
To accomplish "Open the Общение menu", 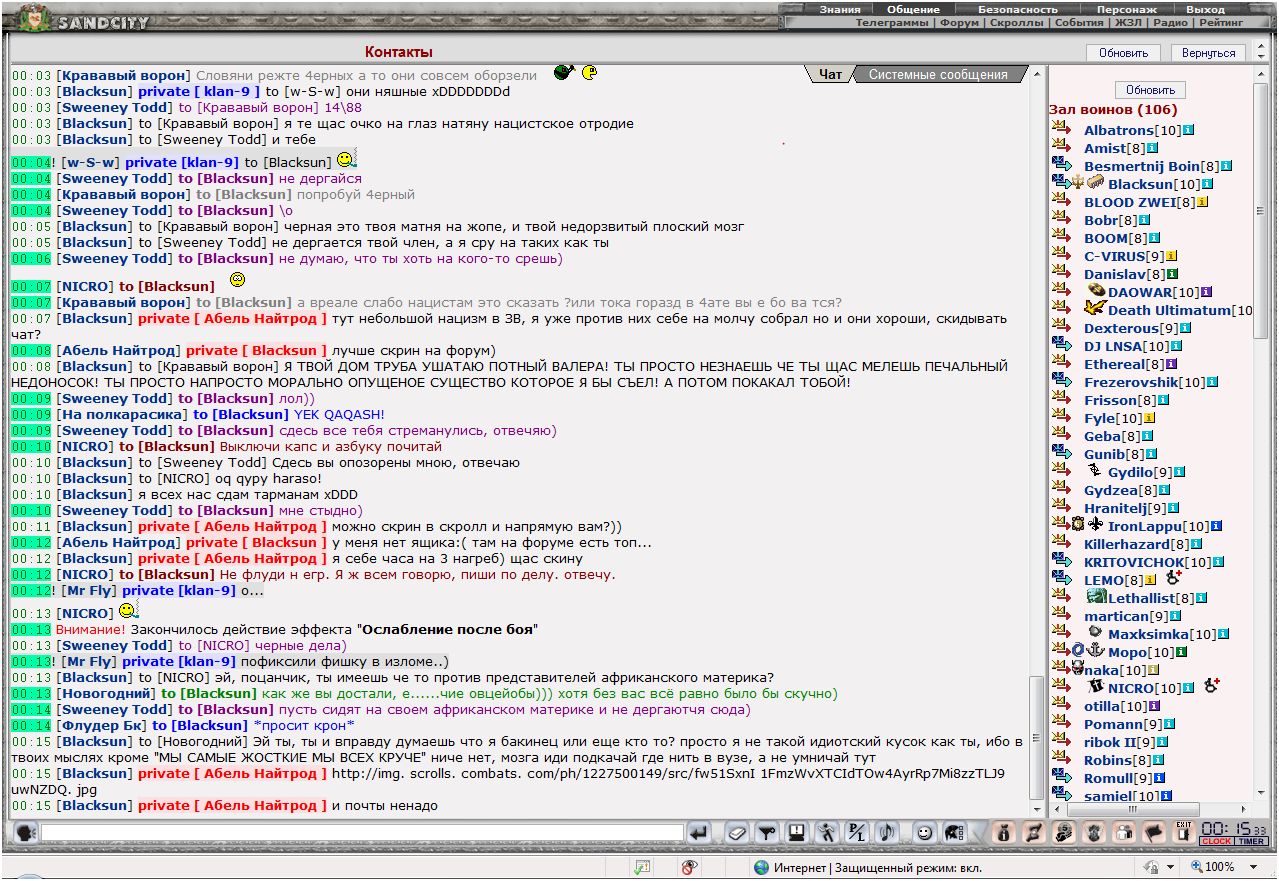I will coord(914,9).
